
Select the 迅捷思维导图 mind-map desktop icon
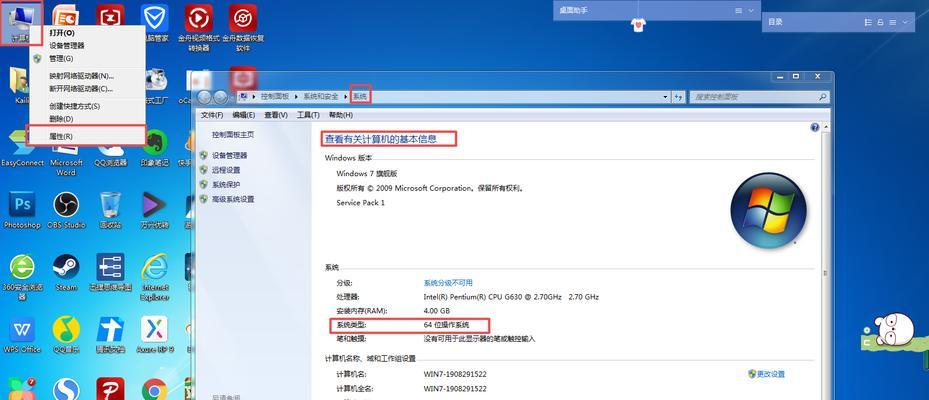[110, 272]
